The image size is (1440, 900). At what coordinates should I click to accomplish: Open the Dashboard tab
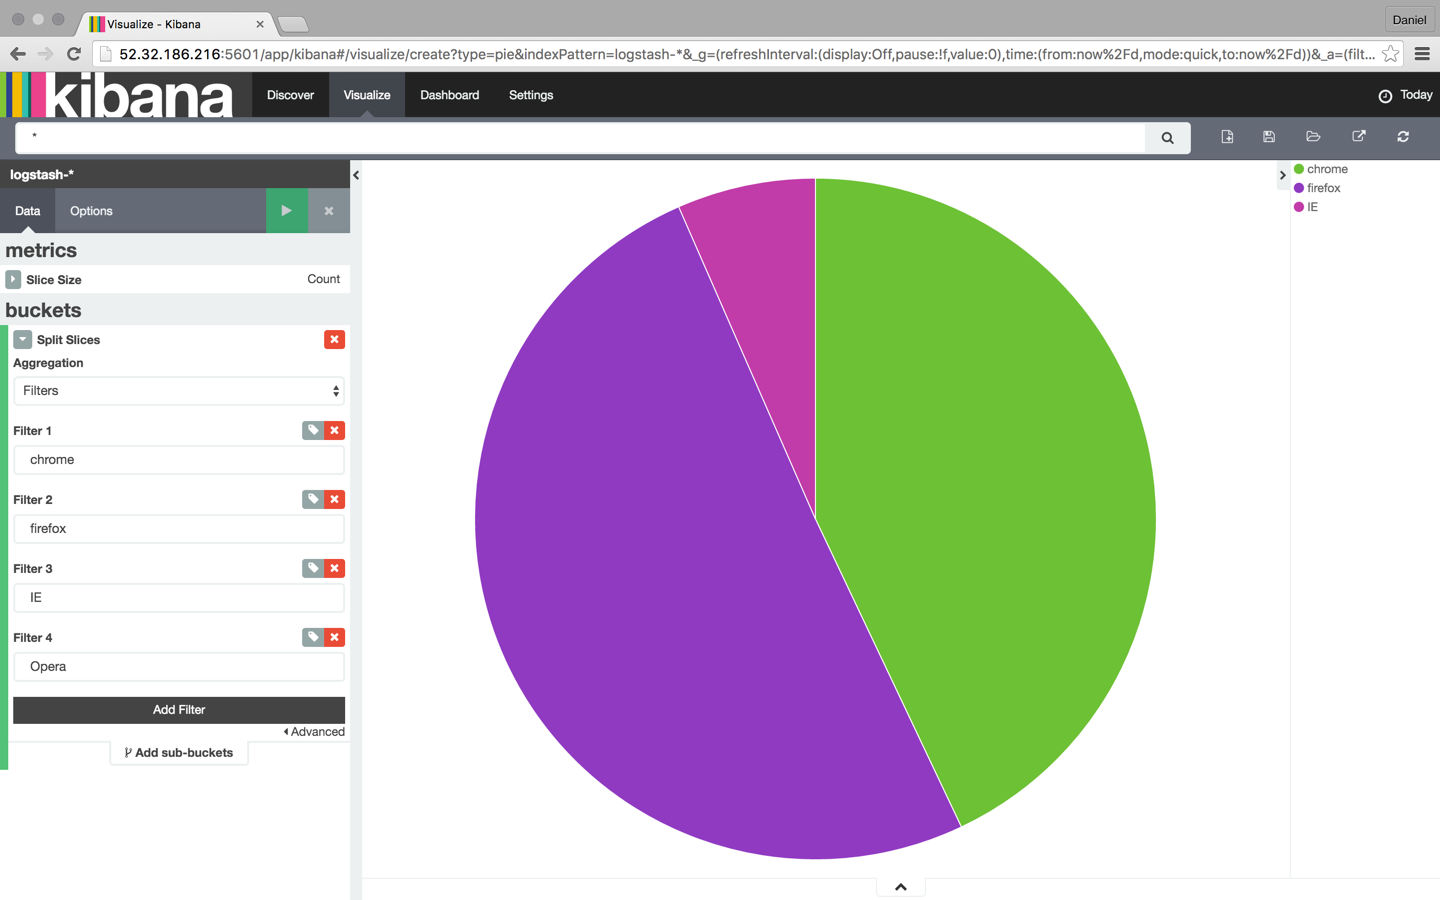pos(450,95)
